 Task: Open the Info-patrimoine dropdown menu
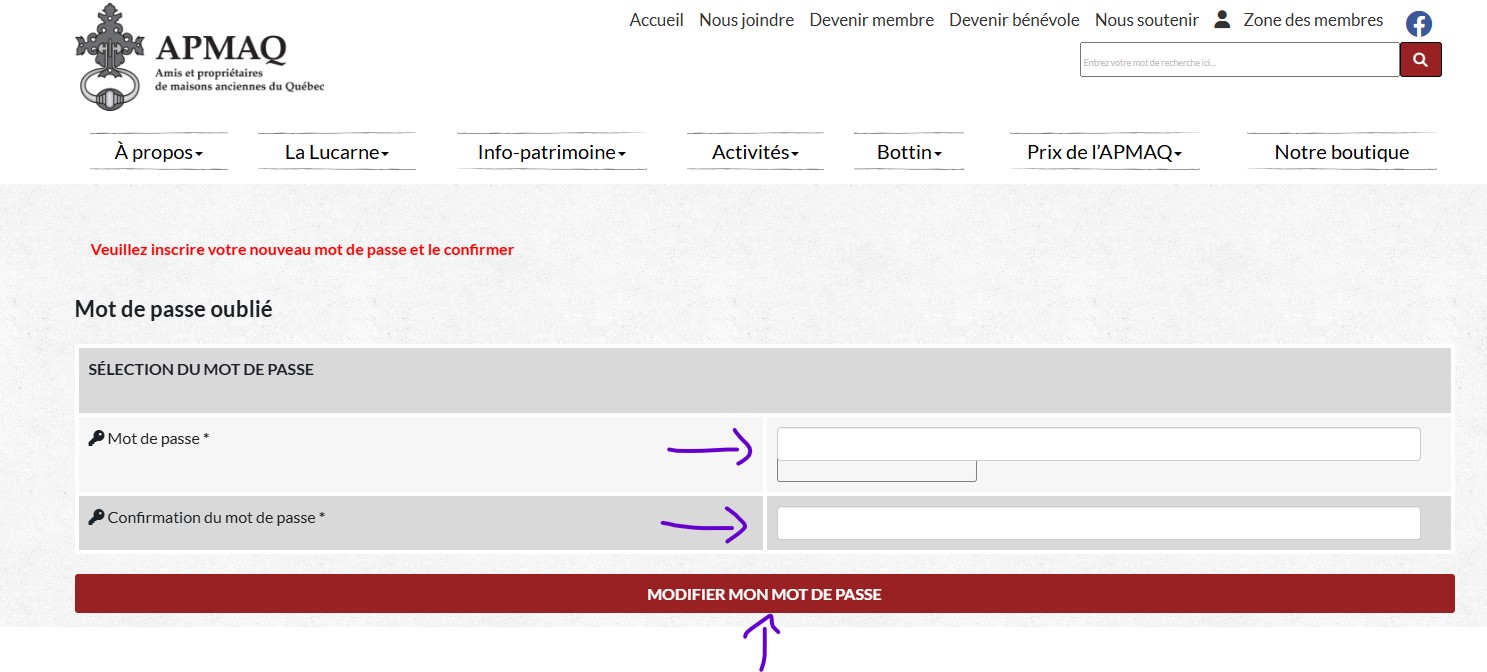click(x=551, y=153)
